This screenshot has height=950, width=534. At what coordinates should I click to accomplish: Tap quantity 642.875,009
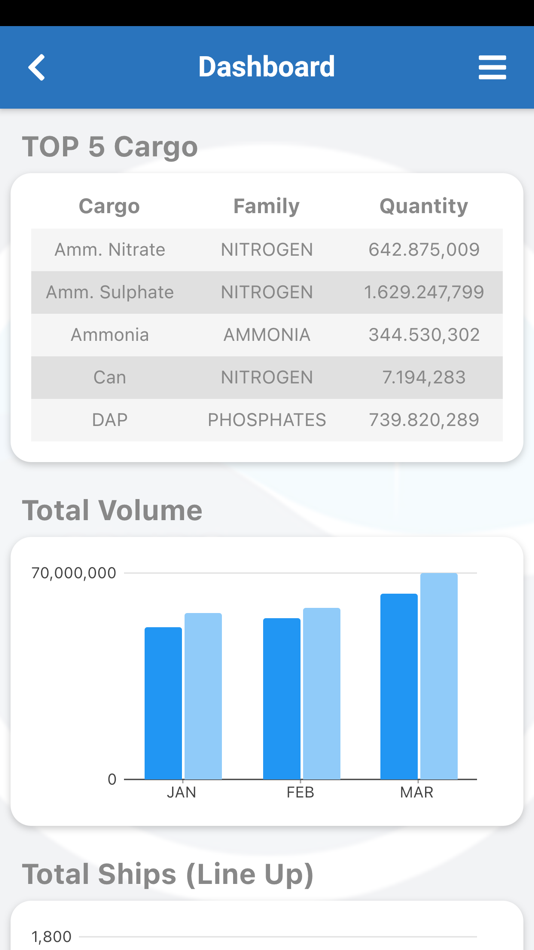click(x=424, y=250)
